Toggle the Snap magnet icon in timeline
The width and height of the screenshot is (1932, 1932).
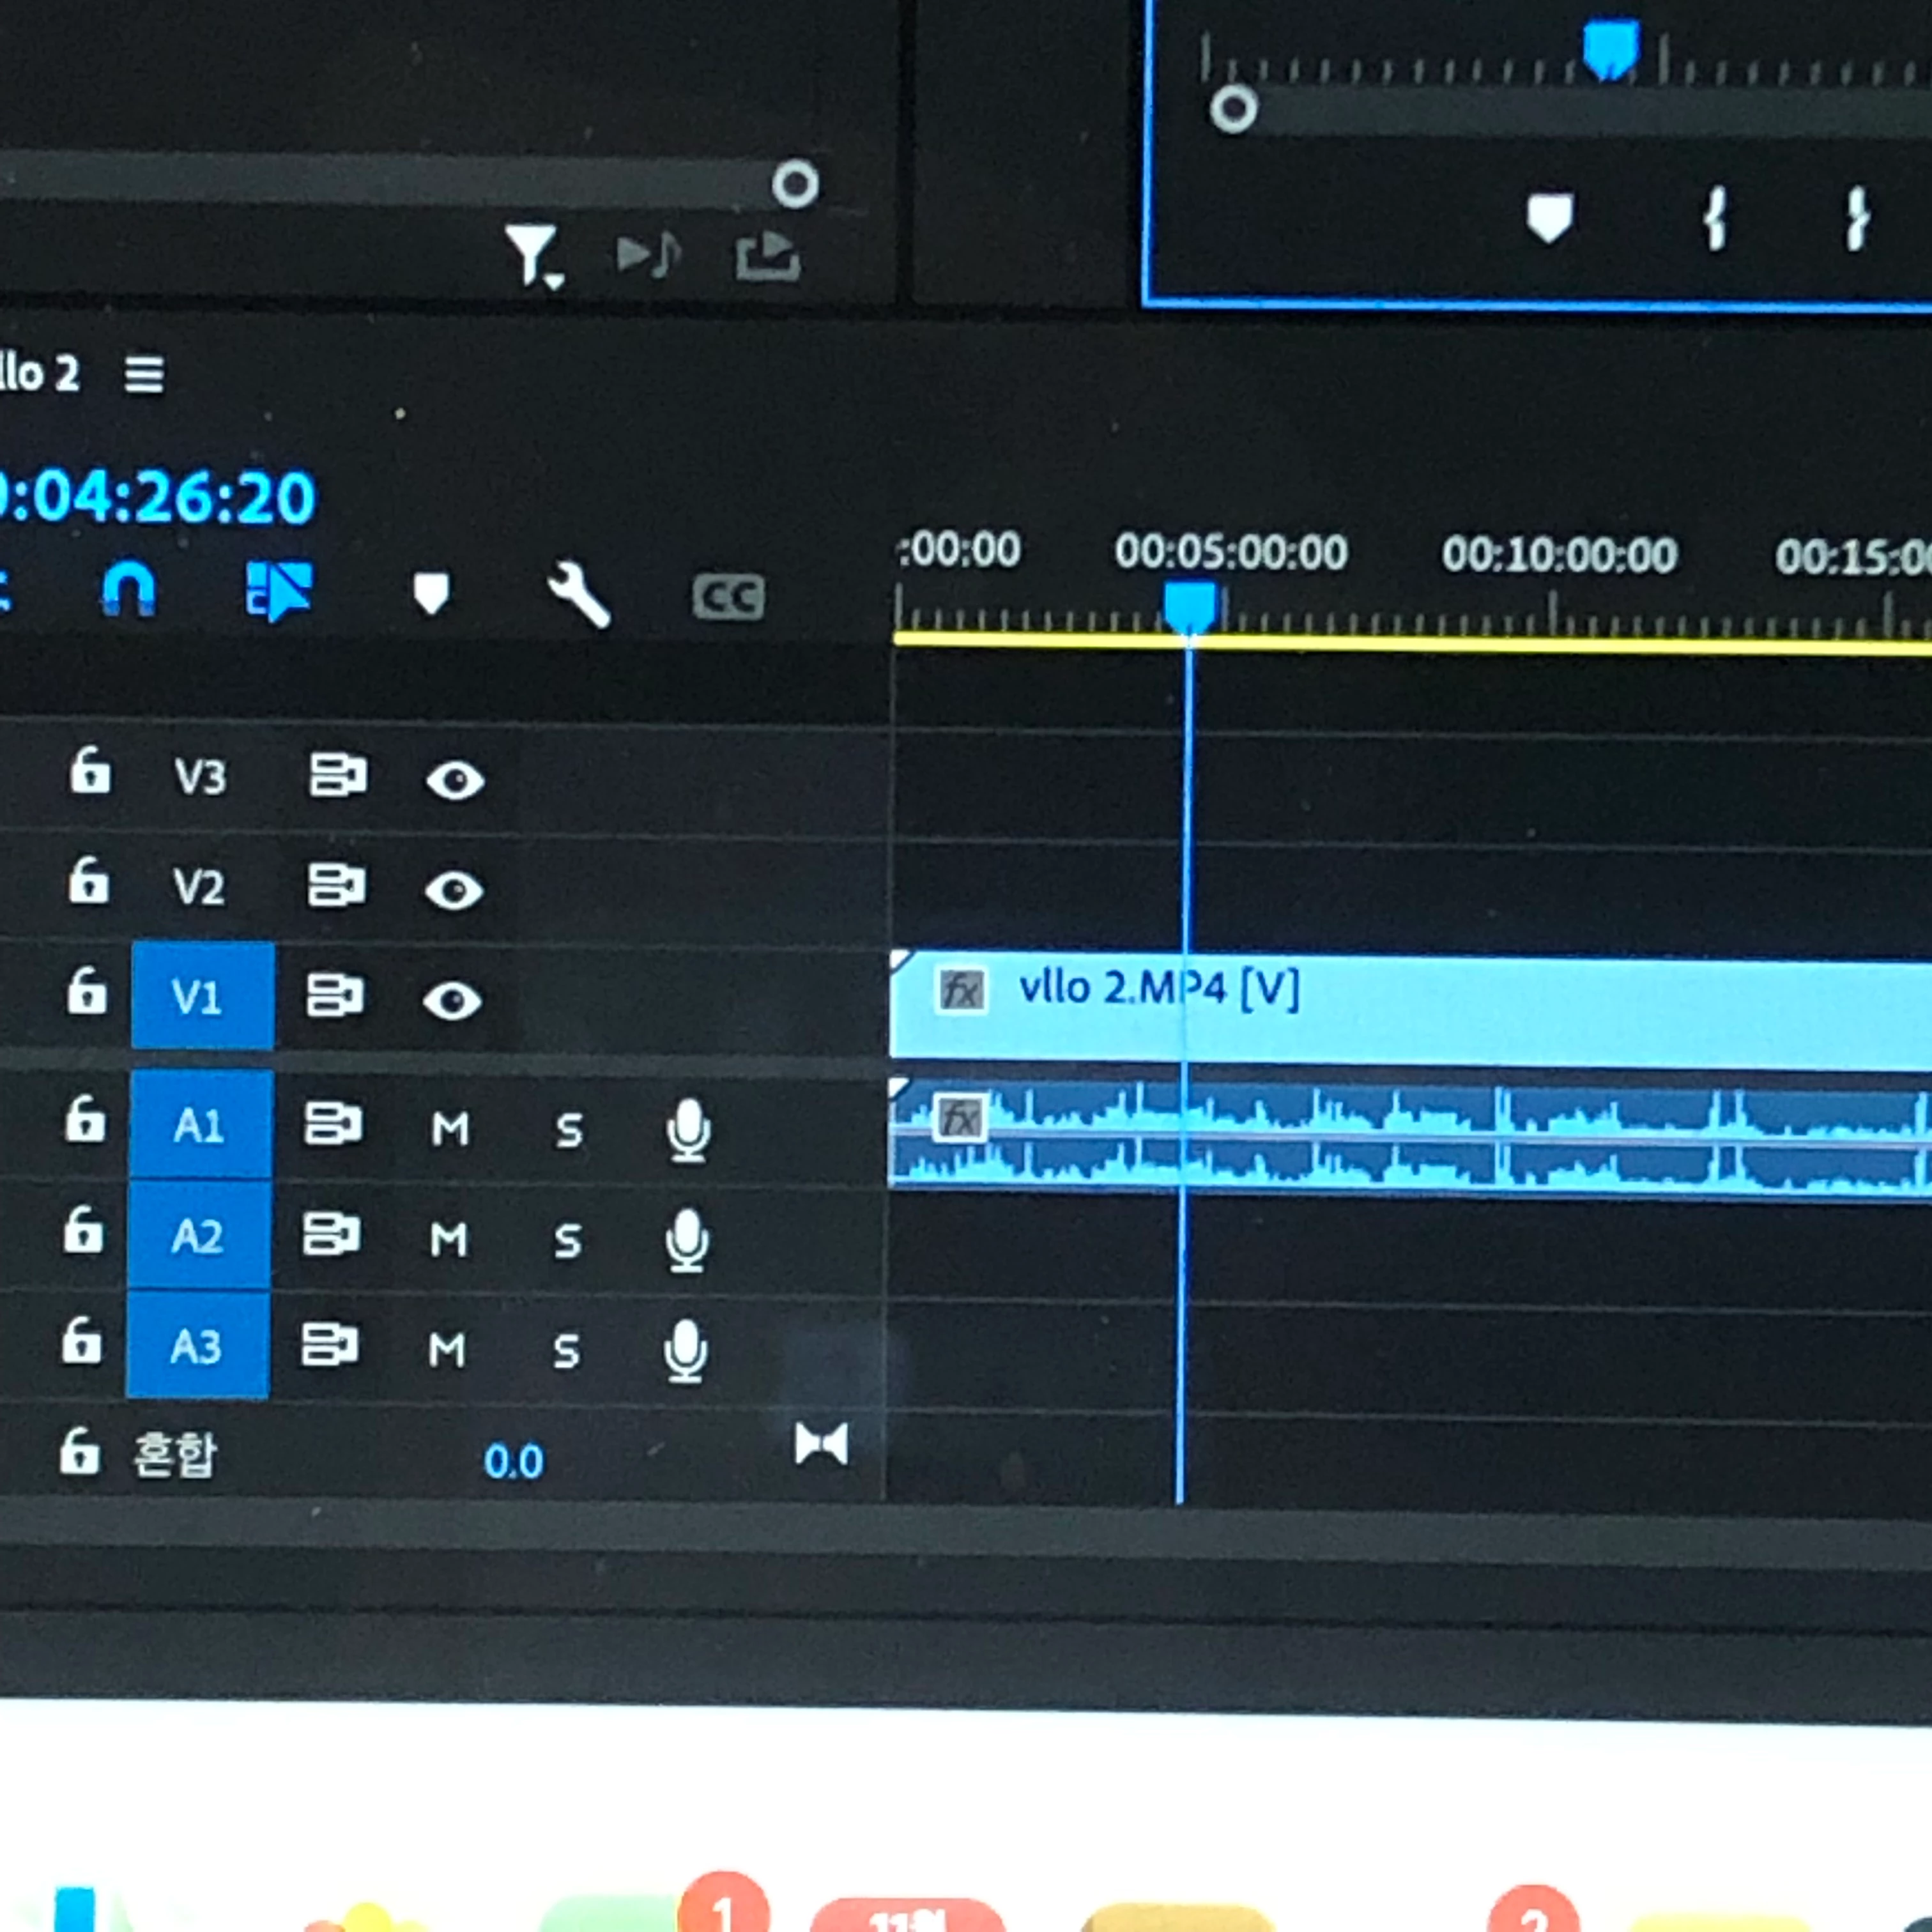click(129, 589)
